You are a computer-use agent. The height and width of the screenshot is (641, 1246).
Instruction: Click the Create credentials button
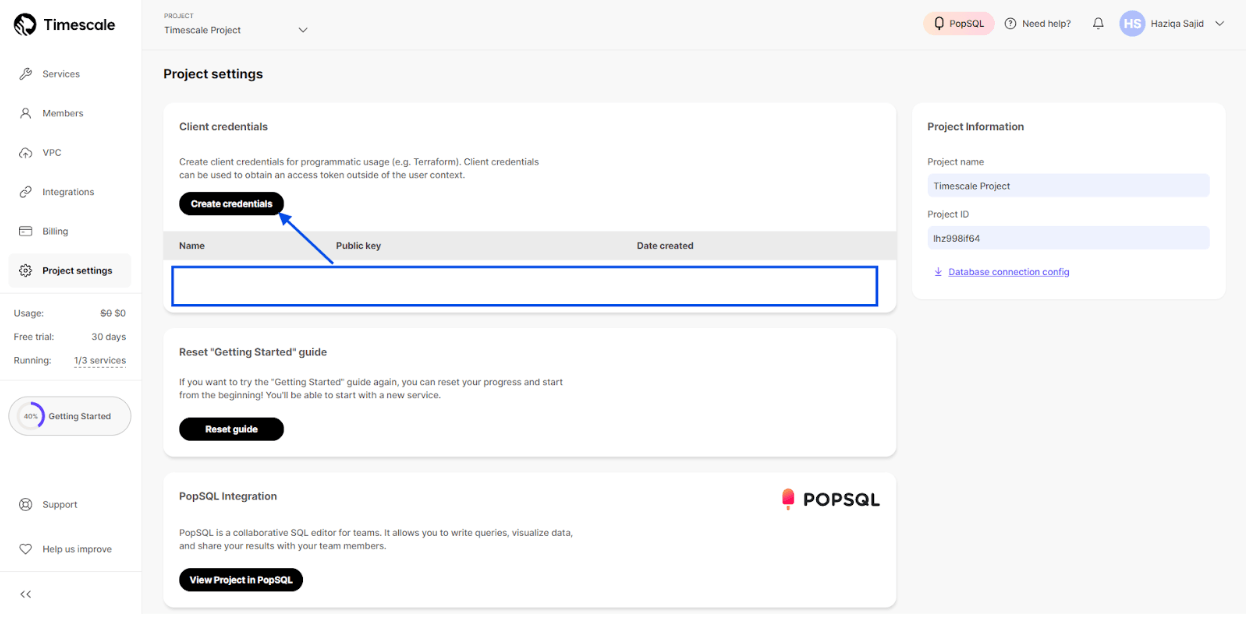click(231, 204)
